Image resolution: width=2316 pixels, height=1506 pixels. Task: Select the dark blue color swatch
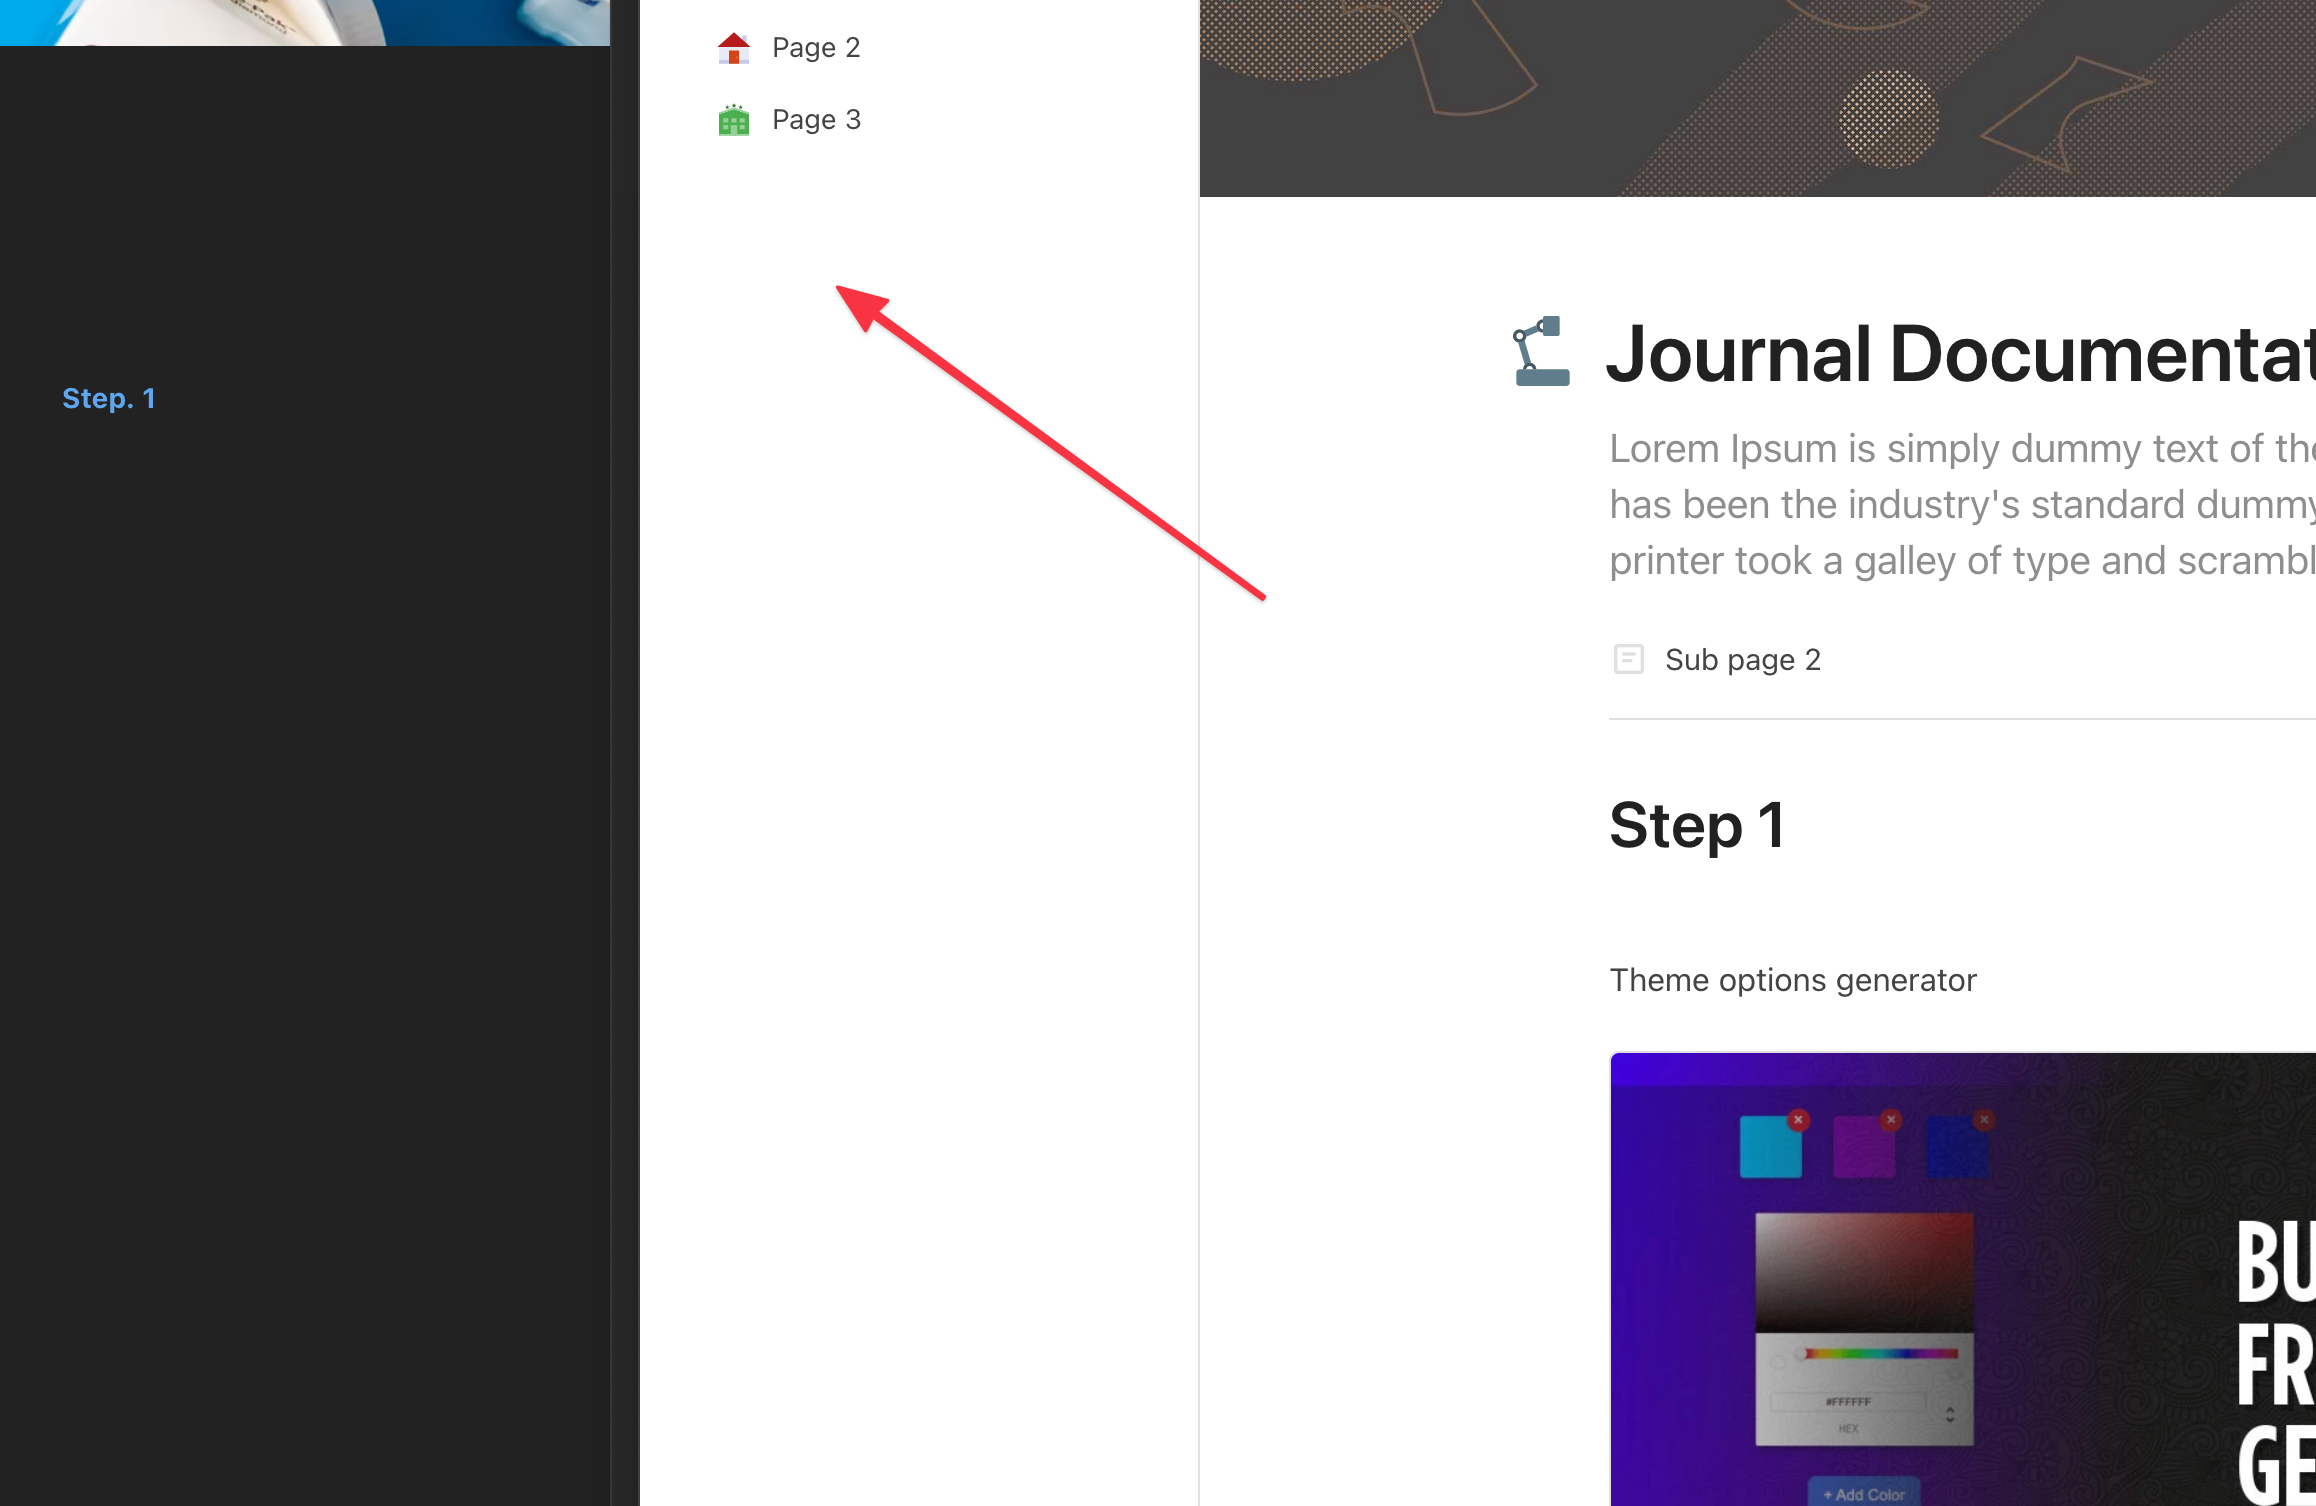point(1955,1150)
